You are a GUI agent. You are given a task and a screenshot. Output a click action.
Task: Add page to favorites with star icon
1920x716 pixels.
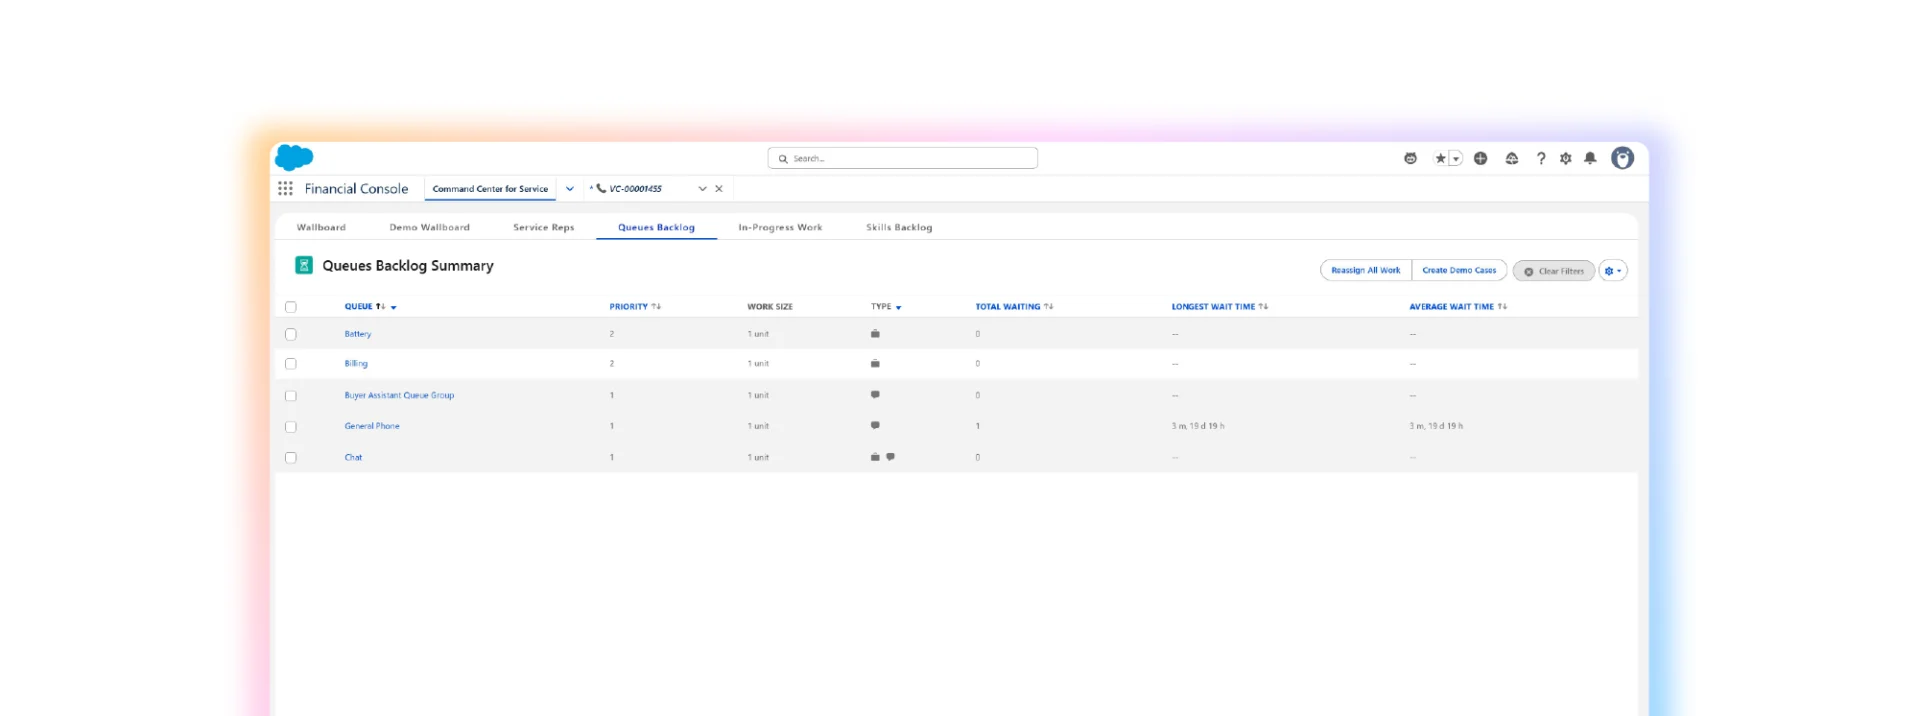(1440, 158)
